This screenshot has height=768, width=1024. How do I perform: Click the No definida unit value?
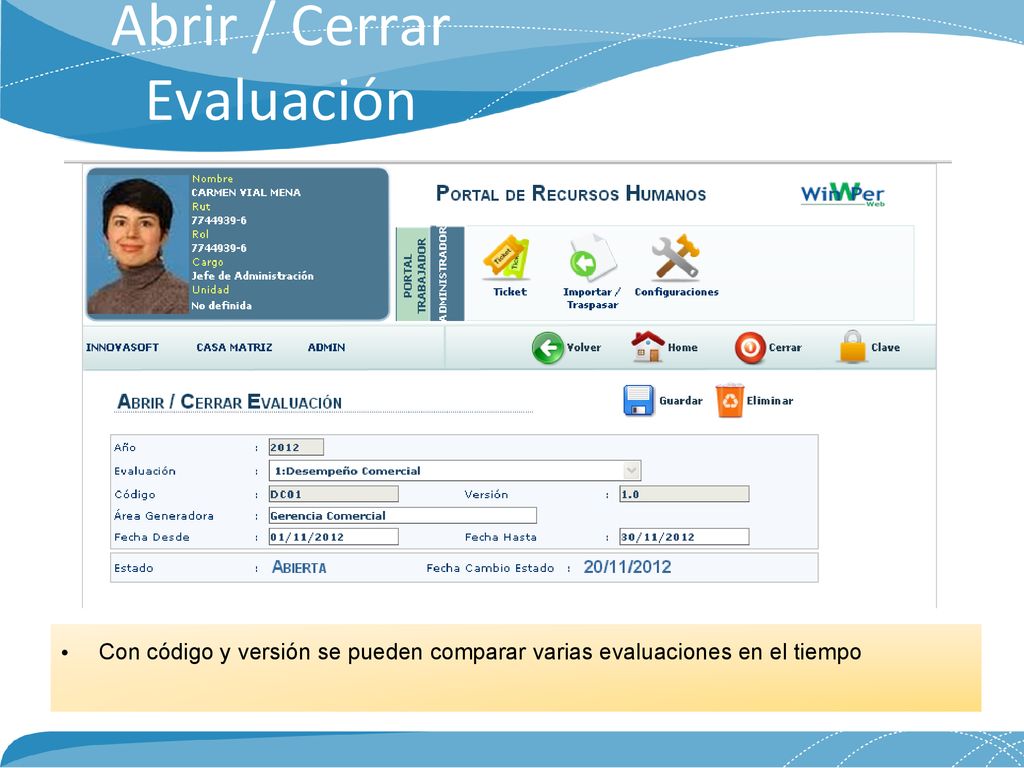pyautogui.click(x=221, y=306)
